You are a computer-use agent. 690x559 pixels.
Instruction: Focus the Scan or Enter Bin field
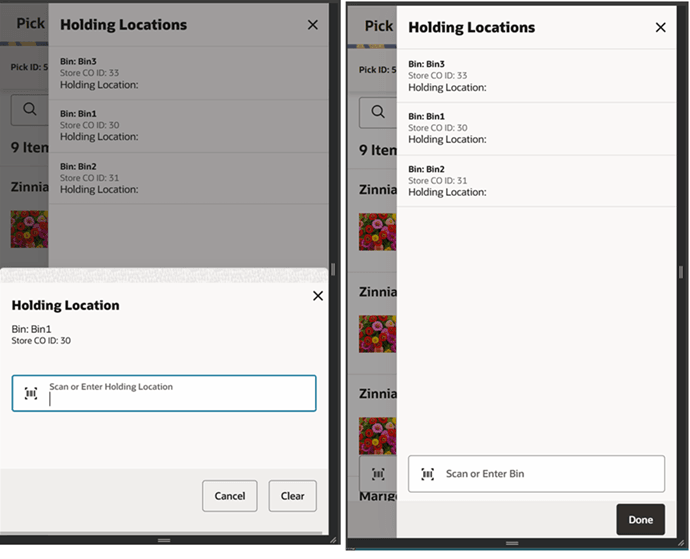coord(536,474)
